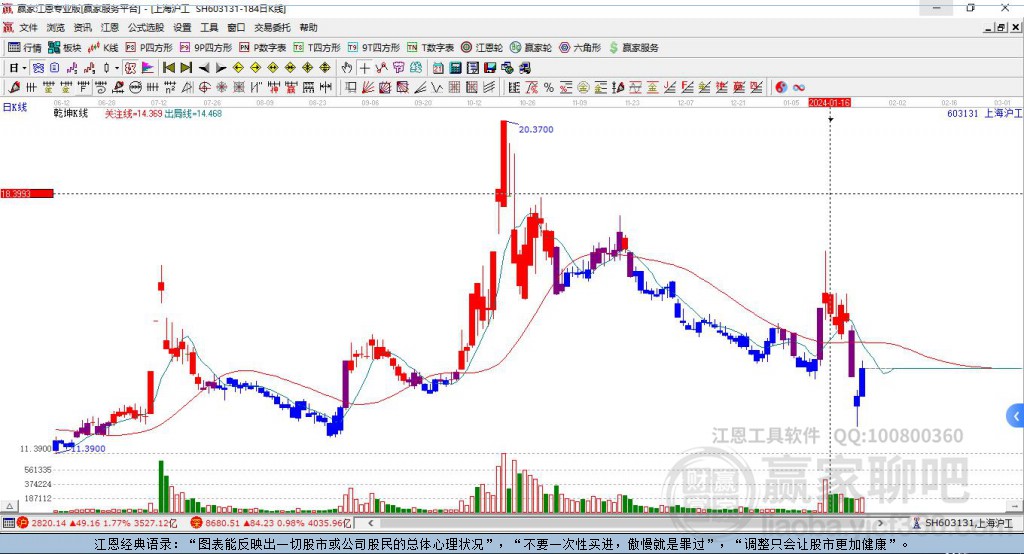
Task: Expand the blue side panel arrow
Action: [1016, 416]
